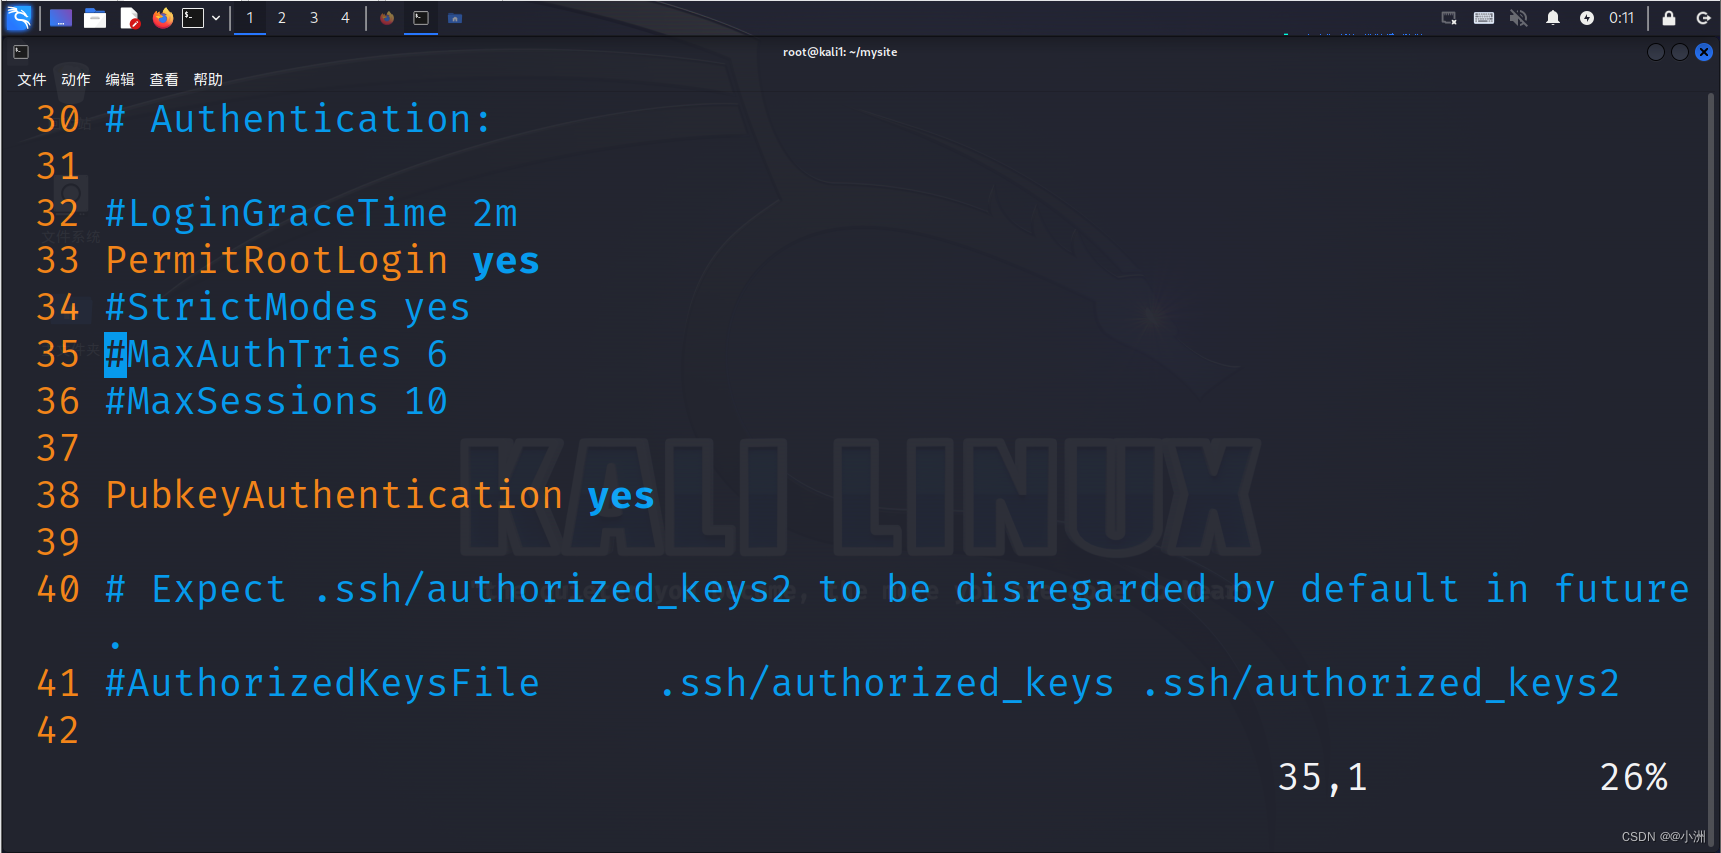Open the 查看 menu
The image size is (1721, 853).
tap(163, 79)
